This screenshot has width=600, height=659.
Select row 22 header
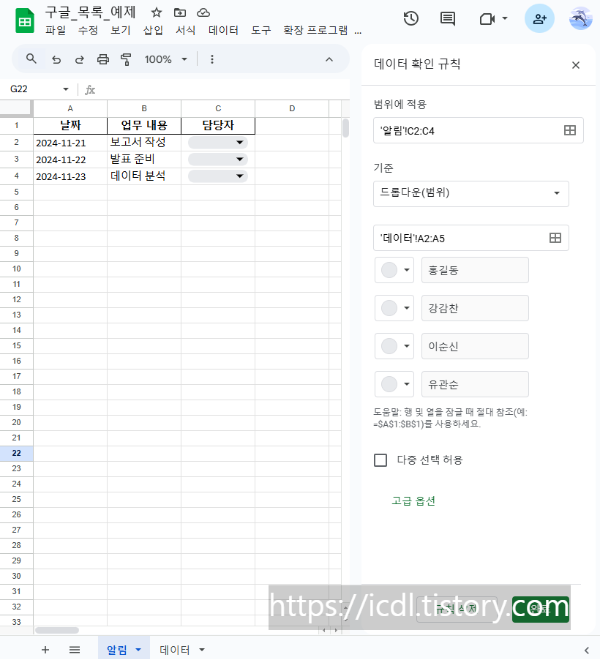point(16,453)
